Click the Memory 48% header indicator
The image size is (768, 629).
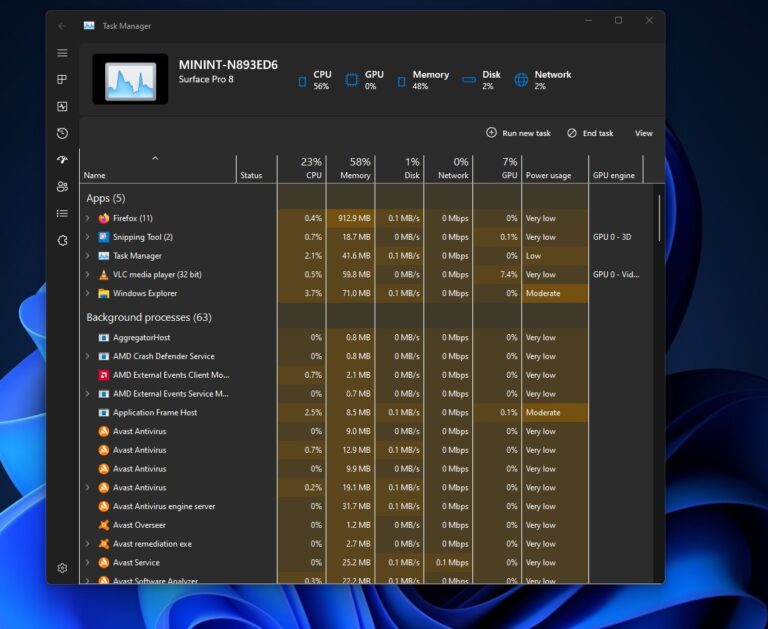[423, 79]
